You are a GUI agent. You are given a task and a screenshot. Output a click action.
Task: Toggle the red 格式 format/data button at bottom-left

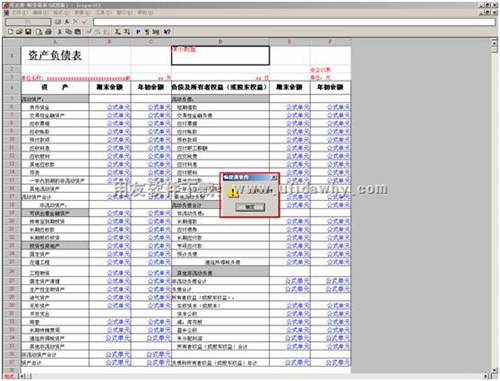coord(9,376)
